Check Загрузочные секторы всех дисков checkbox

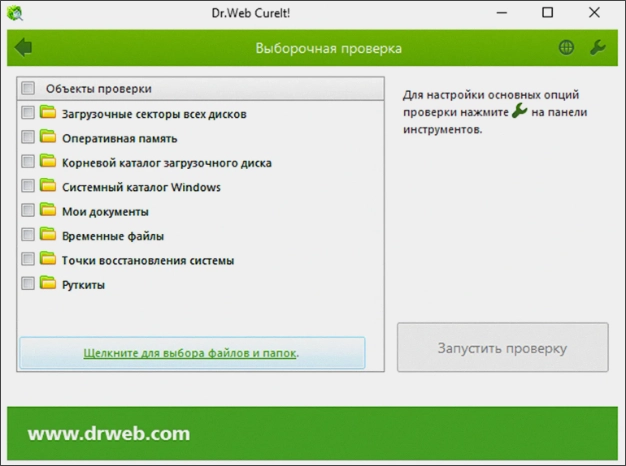tap(28, 113)
